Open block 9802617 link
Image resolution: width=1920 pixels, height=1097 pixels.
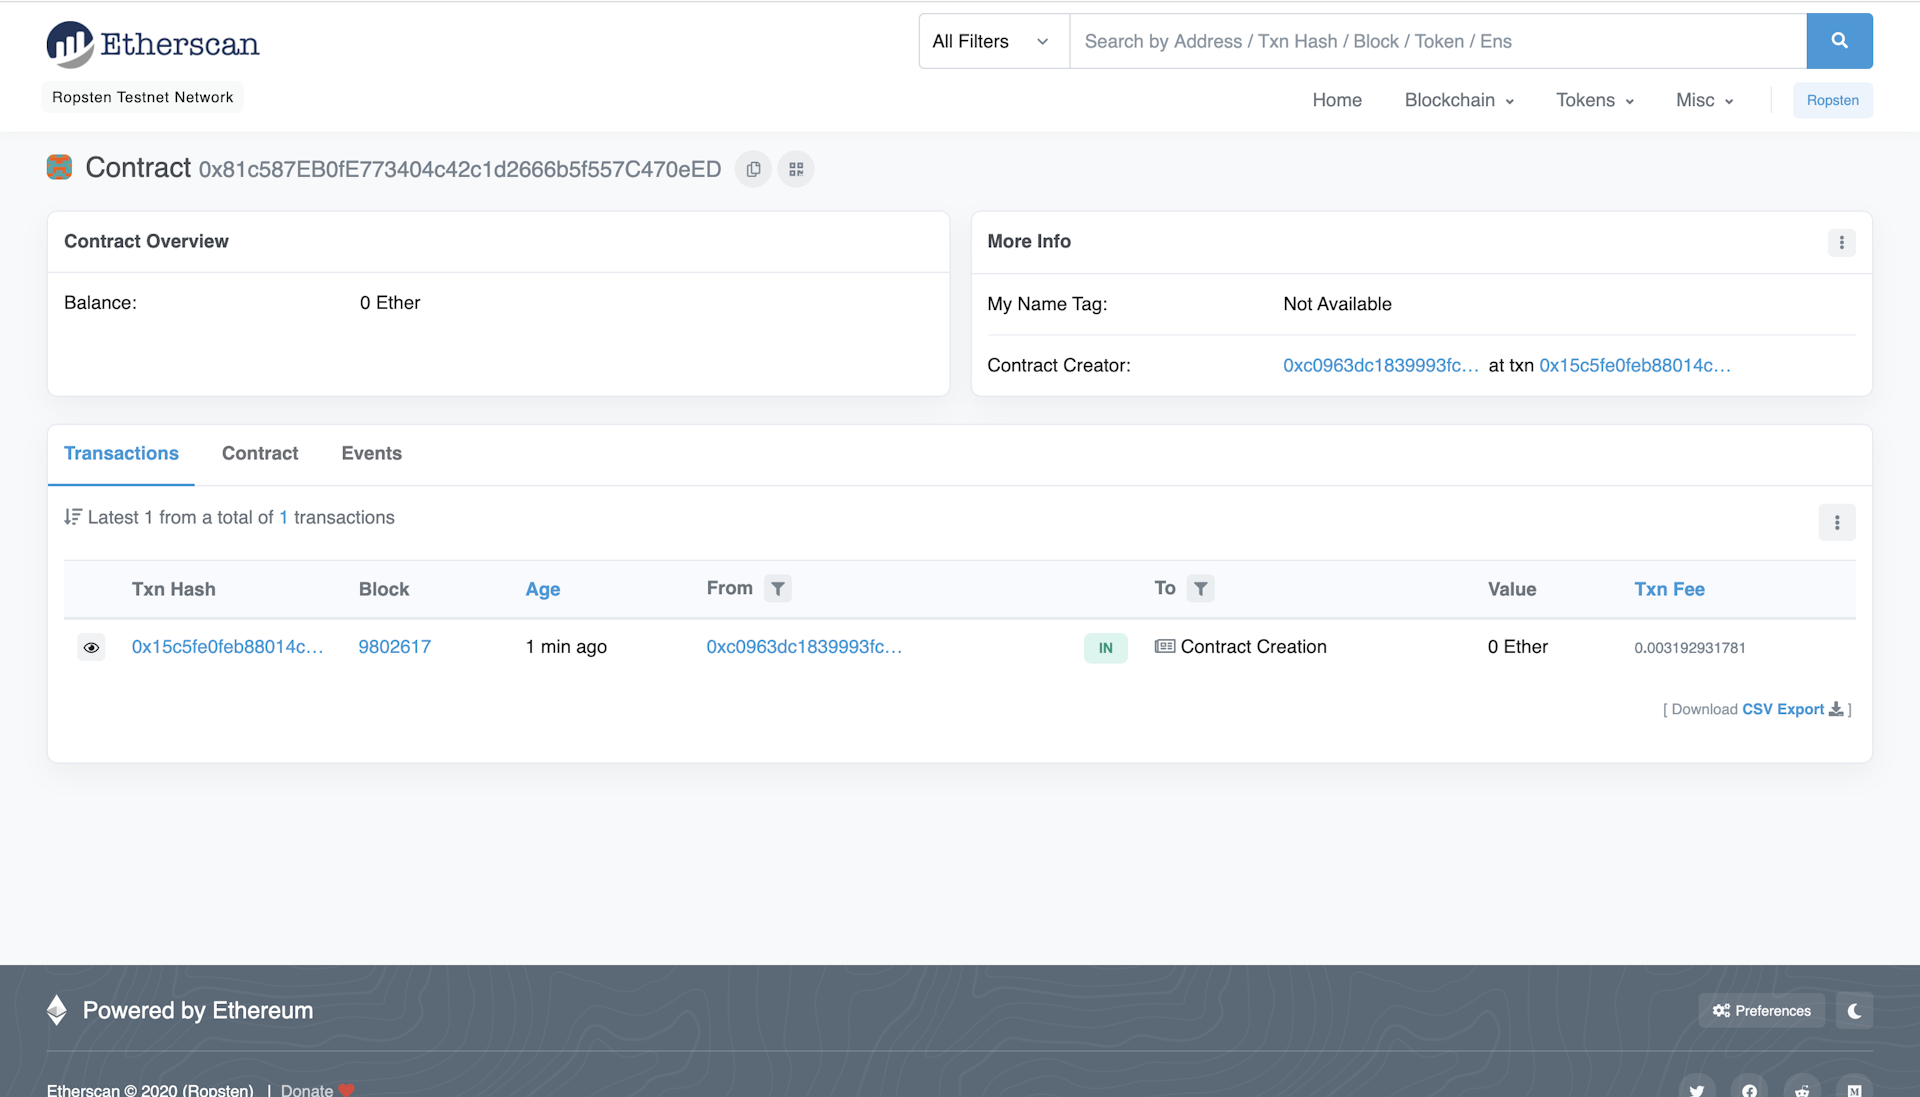tap(394, 647)
